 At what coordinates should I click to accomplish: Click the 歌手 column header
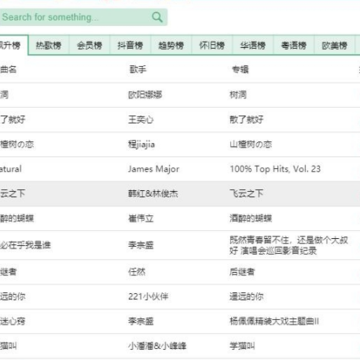138,69
